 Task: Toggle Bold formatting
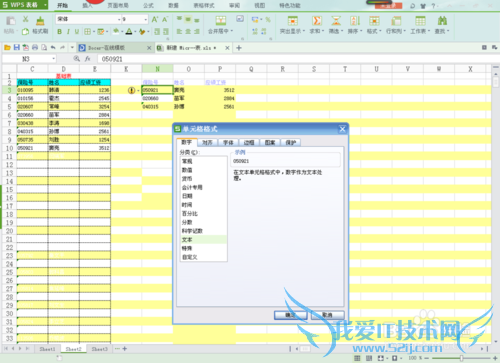coord(59,32)
